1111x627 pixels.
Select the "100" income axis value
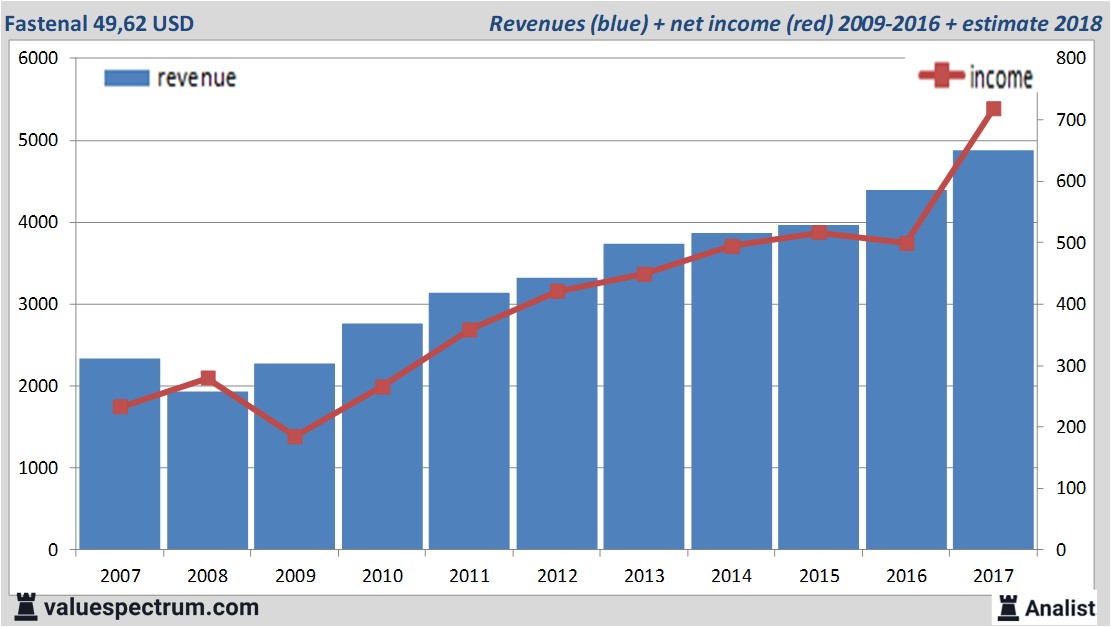(1071, 488)
